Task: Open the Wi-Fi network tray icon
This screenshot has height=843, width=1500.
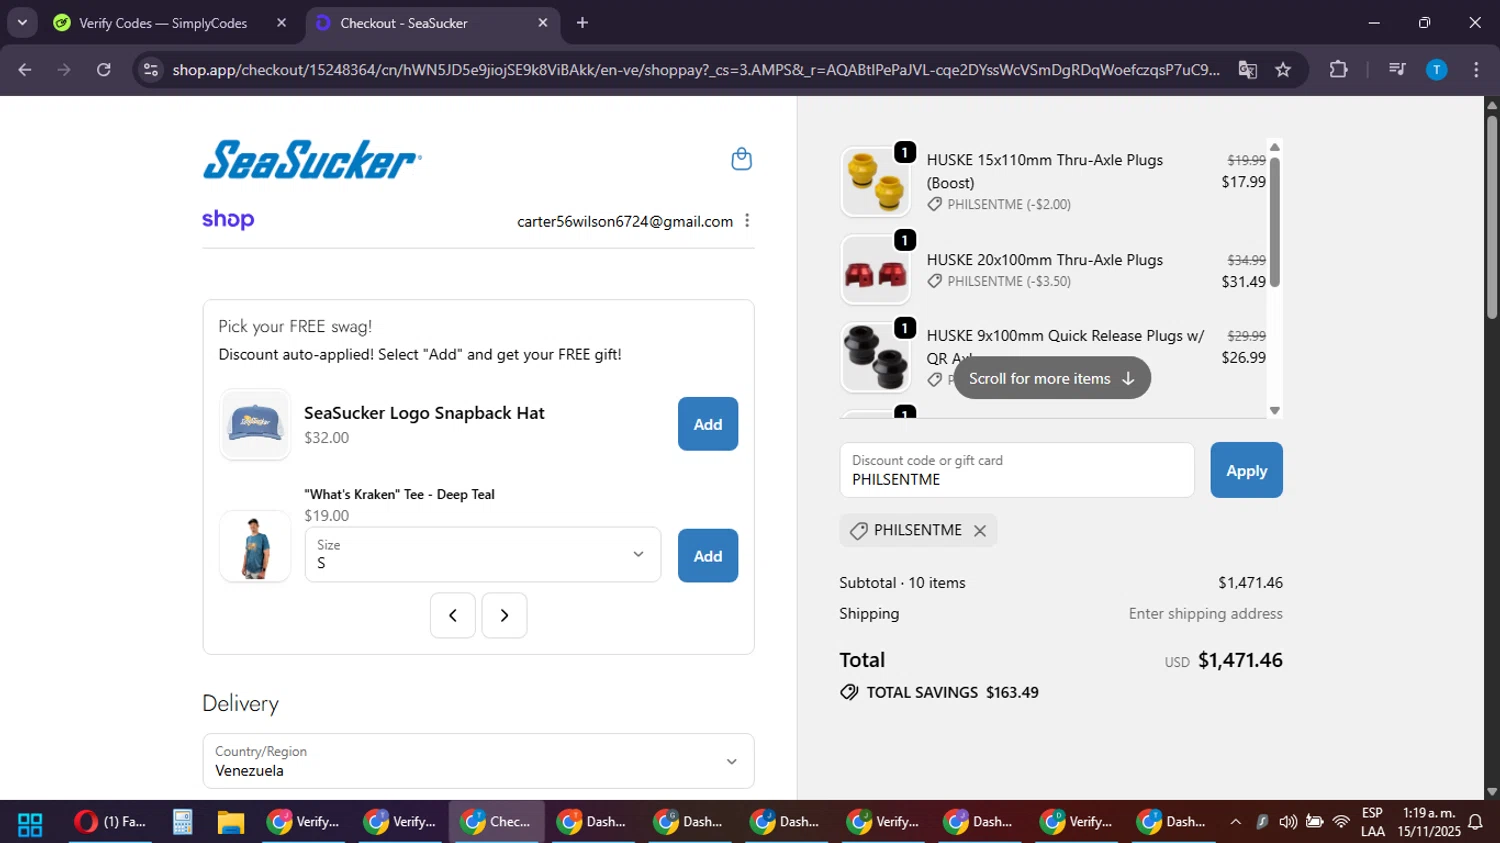Action: pos(1341,822)
